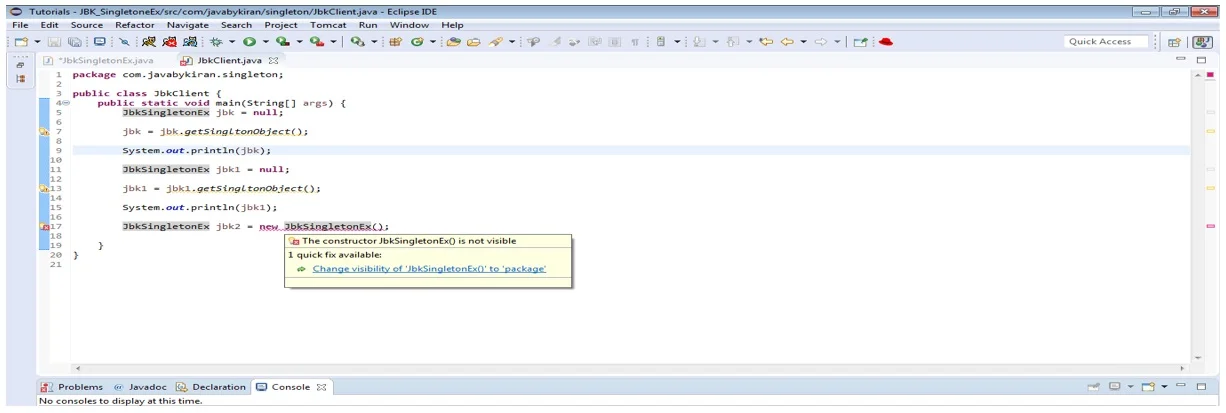1226x413 pixels.
Task: Open the Navigate menu
Action: pyautogui.click(x=188, y=25)
